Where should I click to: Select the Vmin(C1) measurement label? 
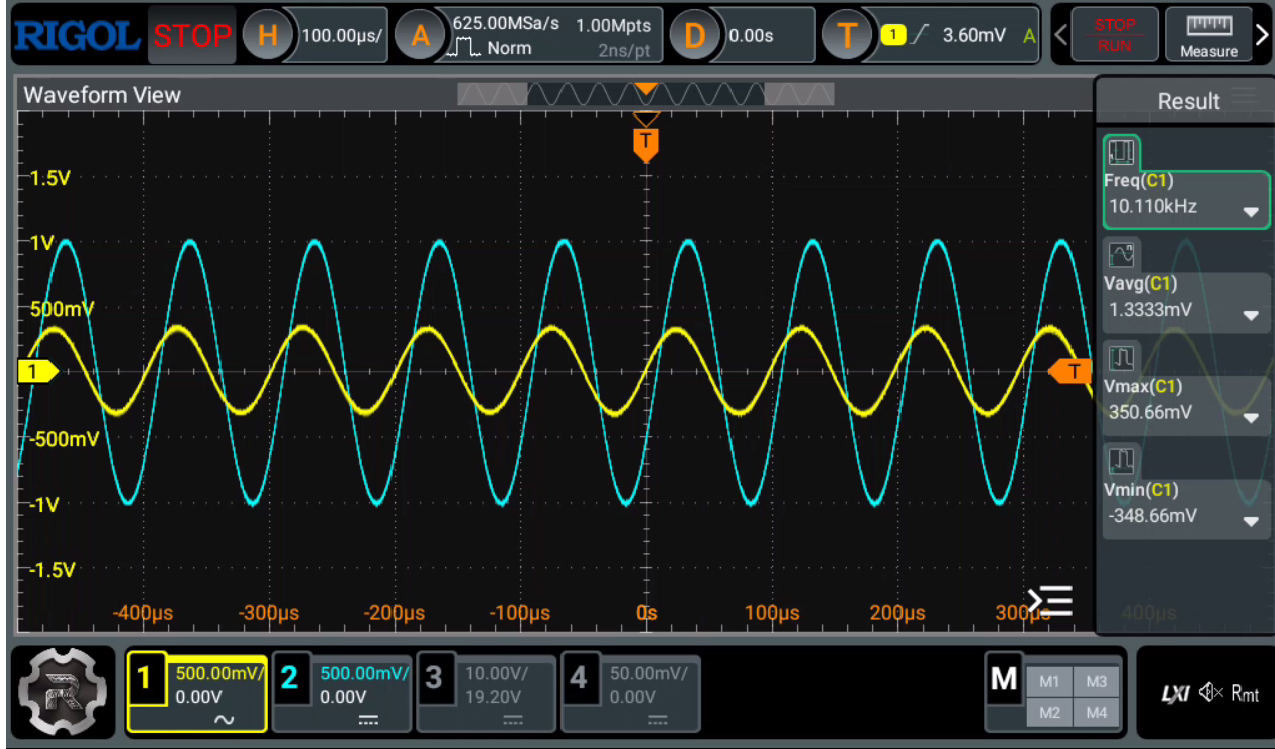pyautogui.click(x=1141, y=490)
